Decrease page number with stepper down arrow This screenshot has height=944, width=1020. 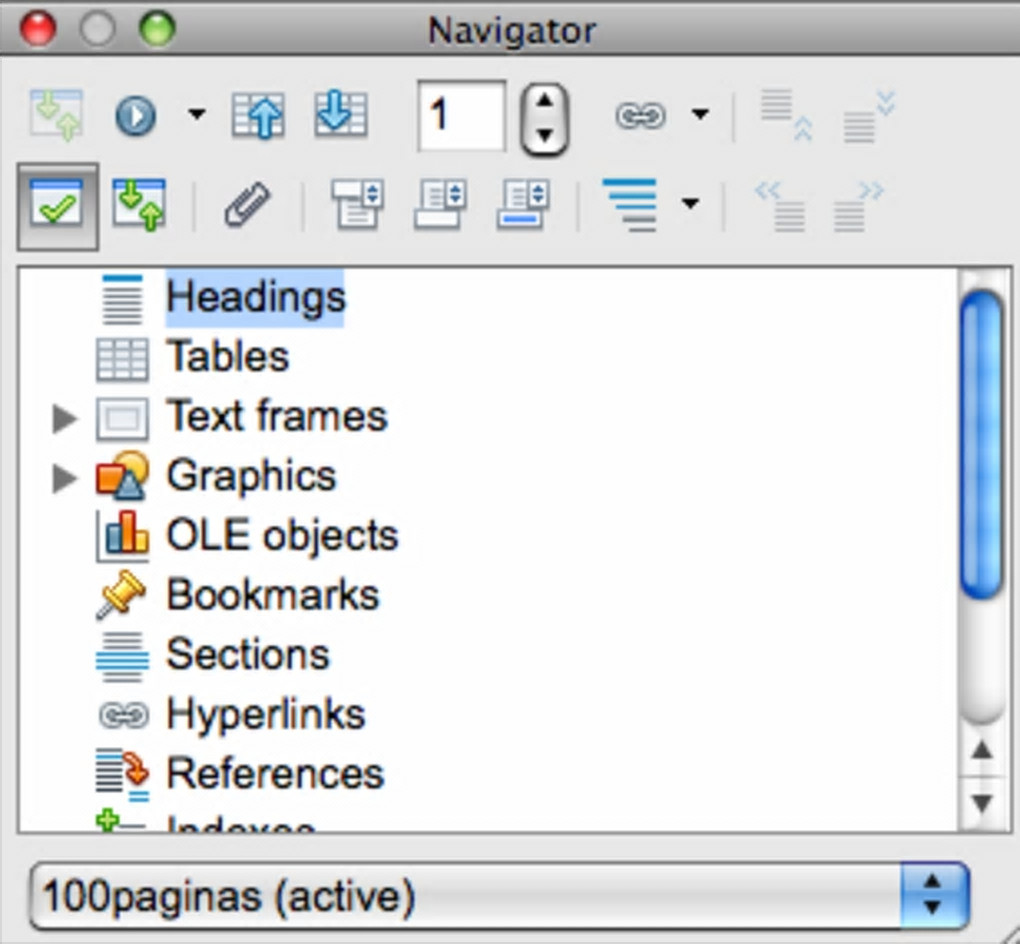(x=544, y=135)
